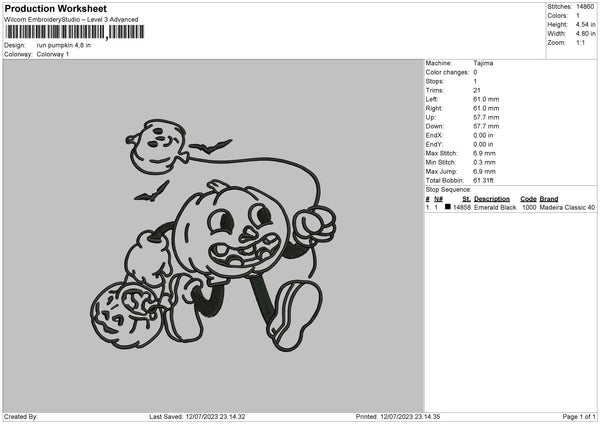600x424 pixels.
Task: Click the Machine value 'Tajima'
Action: point(483,63)
